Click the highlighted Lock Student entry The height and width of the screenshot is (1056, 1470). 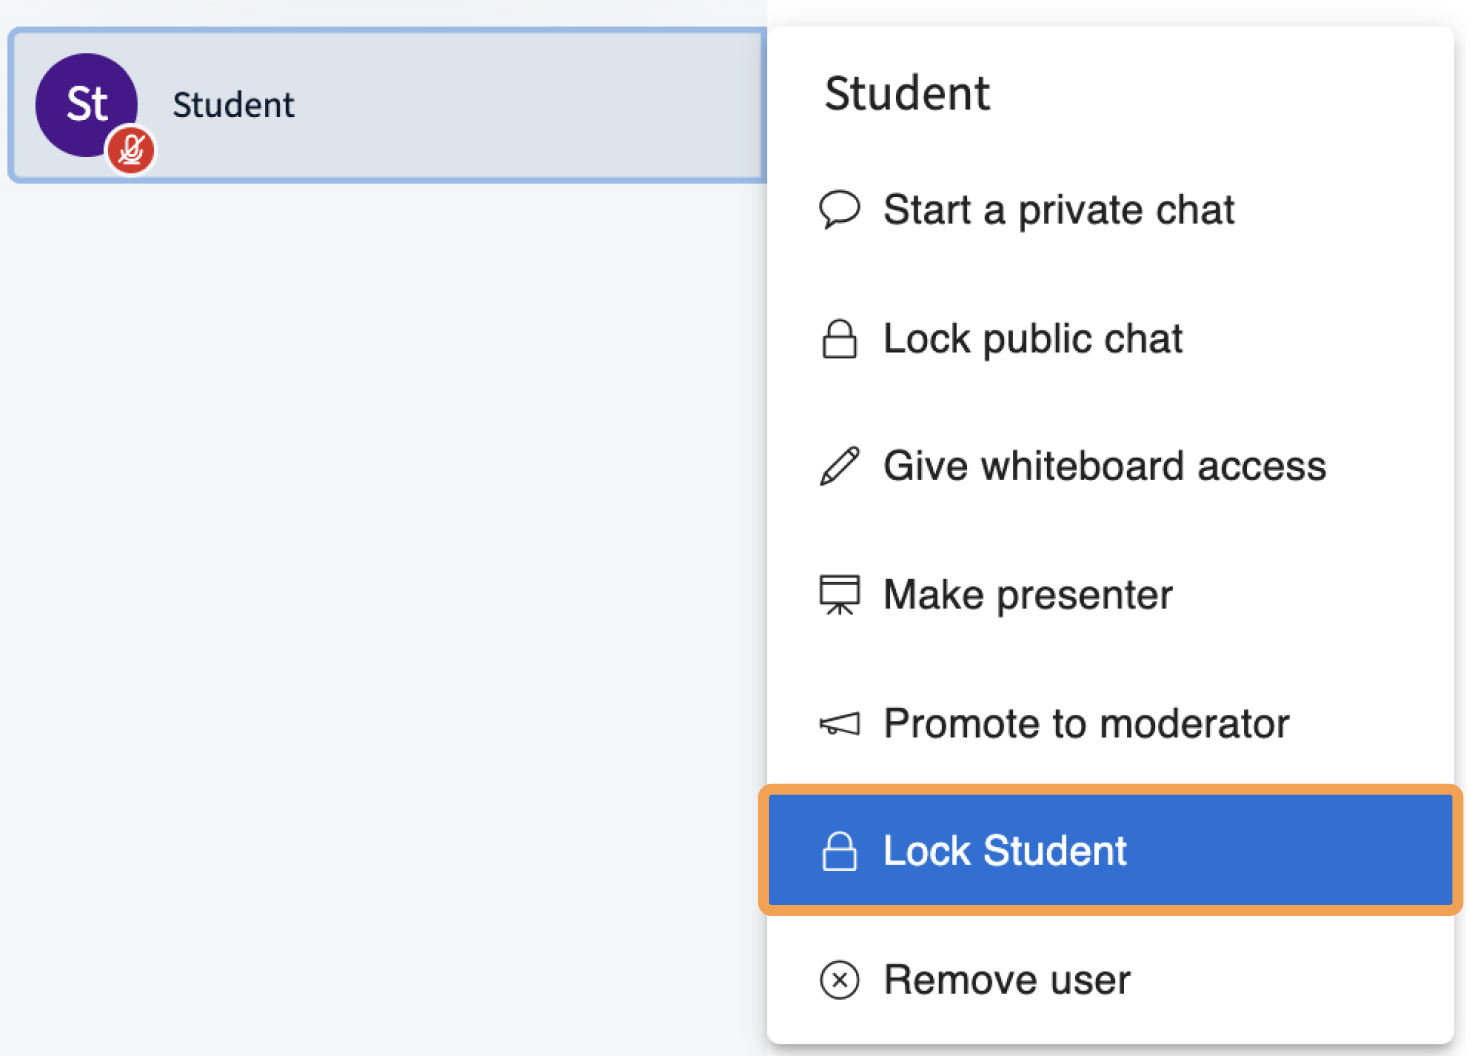click(1110, 852)
